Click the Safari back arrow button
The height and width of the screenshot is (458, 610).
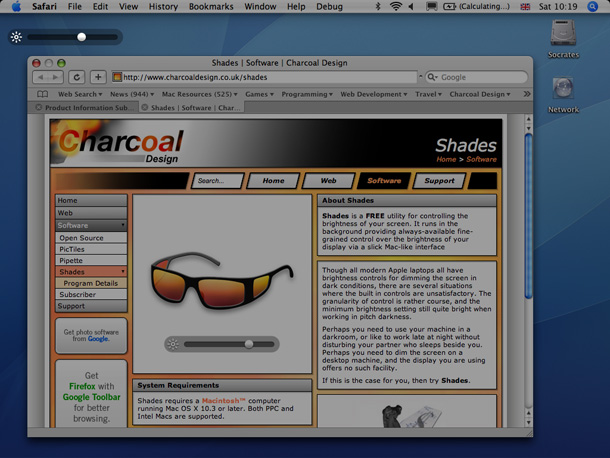tap(40, 77)
